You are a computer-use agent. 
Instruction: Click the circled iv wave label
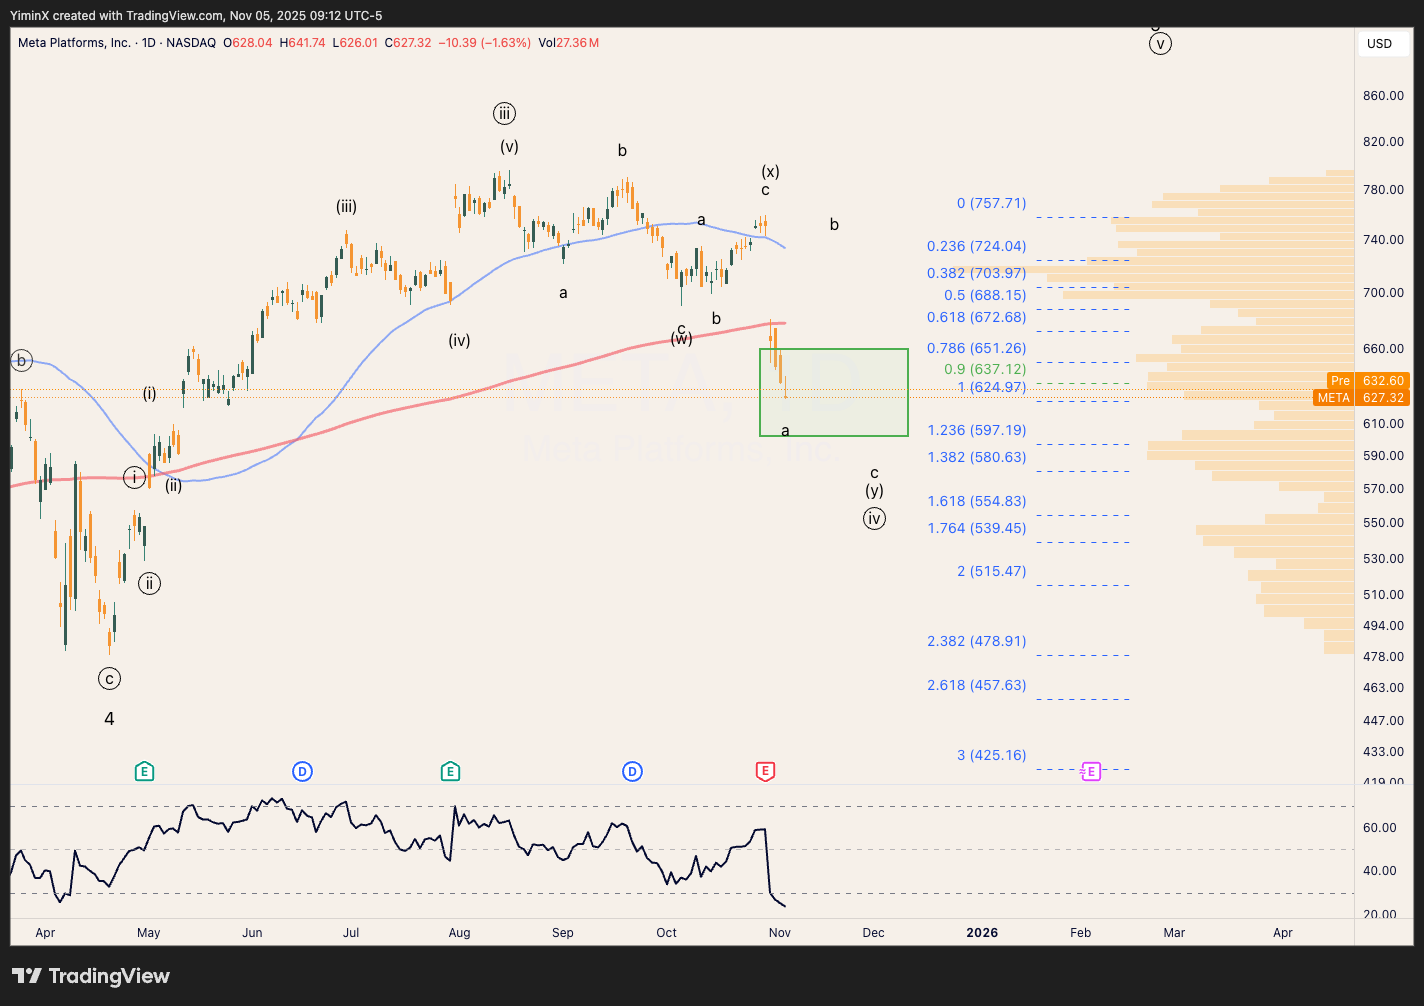coord(874,519)
